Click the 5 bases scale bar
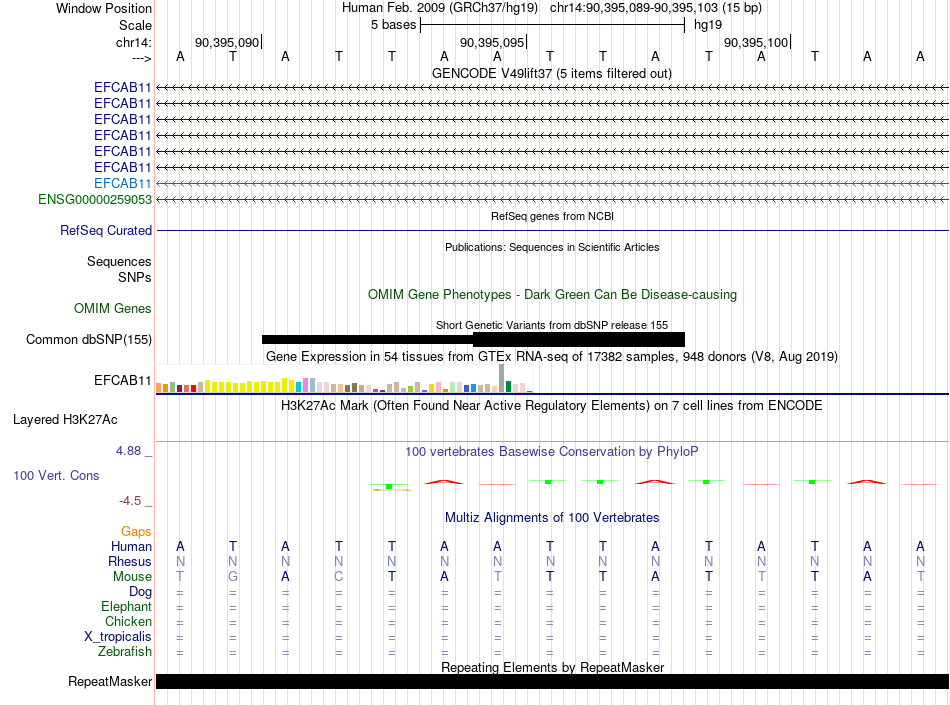The height and width of the screenshot is (705, 950). point(553,25)
